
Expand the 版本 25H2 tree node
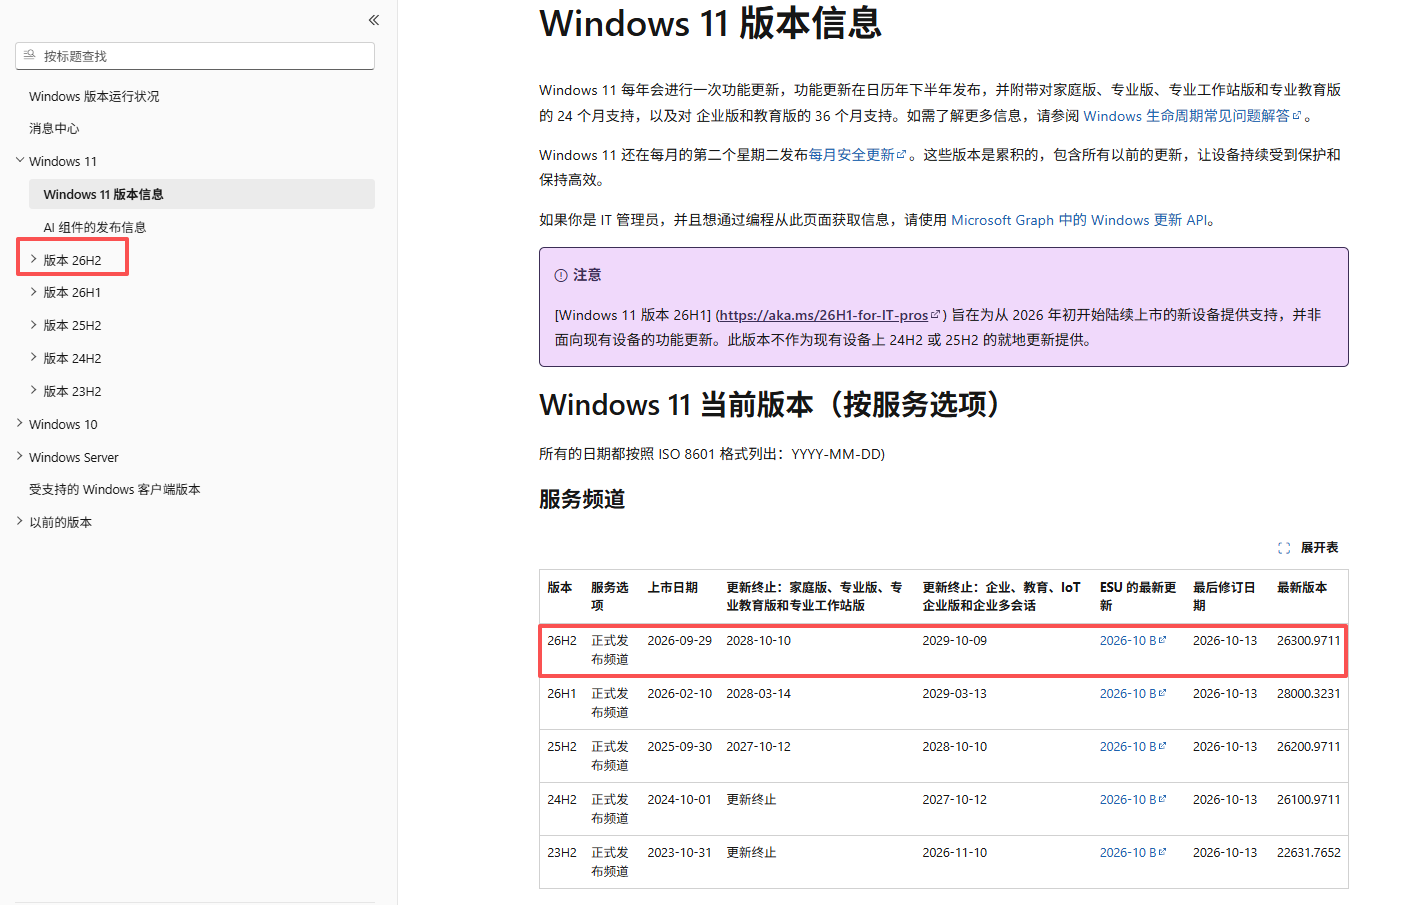click(33, 325)
